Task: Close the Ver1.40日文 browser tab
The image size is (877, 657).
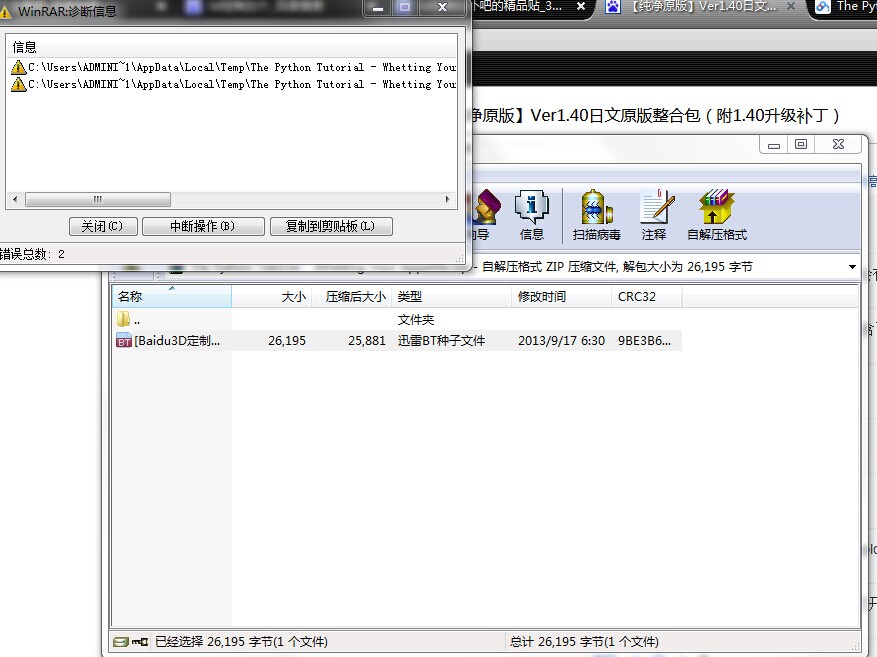Action: pyautogui.click(x=791, y=7)
